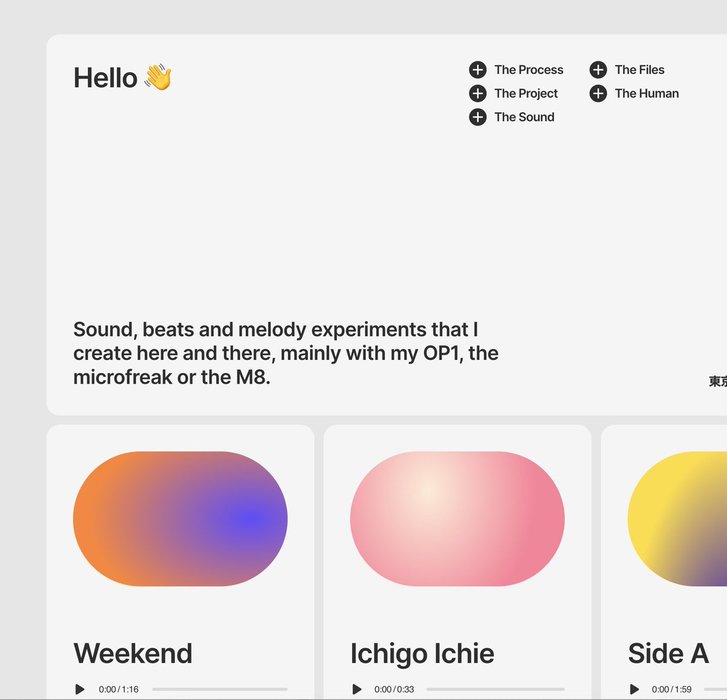Seek within the Ichigo Ichie progress bar

coord(495,689)
